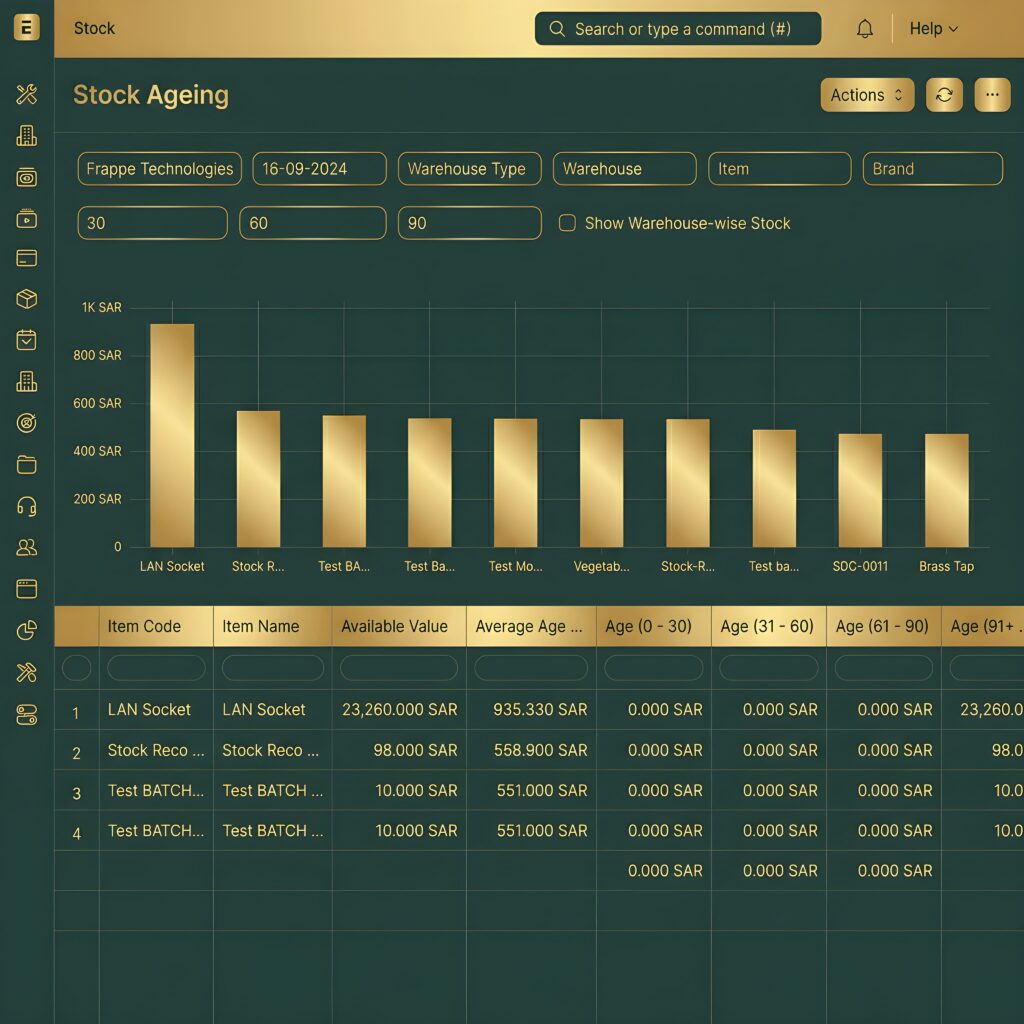Open the notifications bell
The width and height of the screenshot is (1024, 1024).
point(865,29)
